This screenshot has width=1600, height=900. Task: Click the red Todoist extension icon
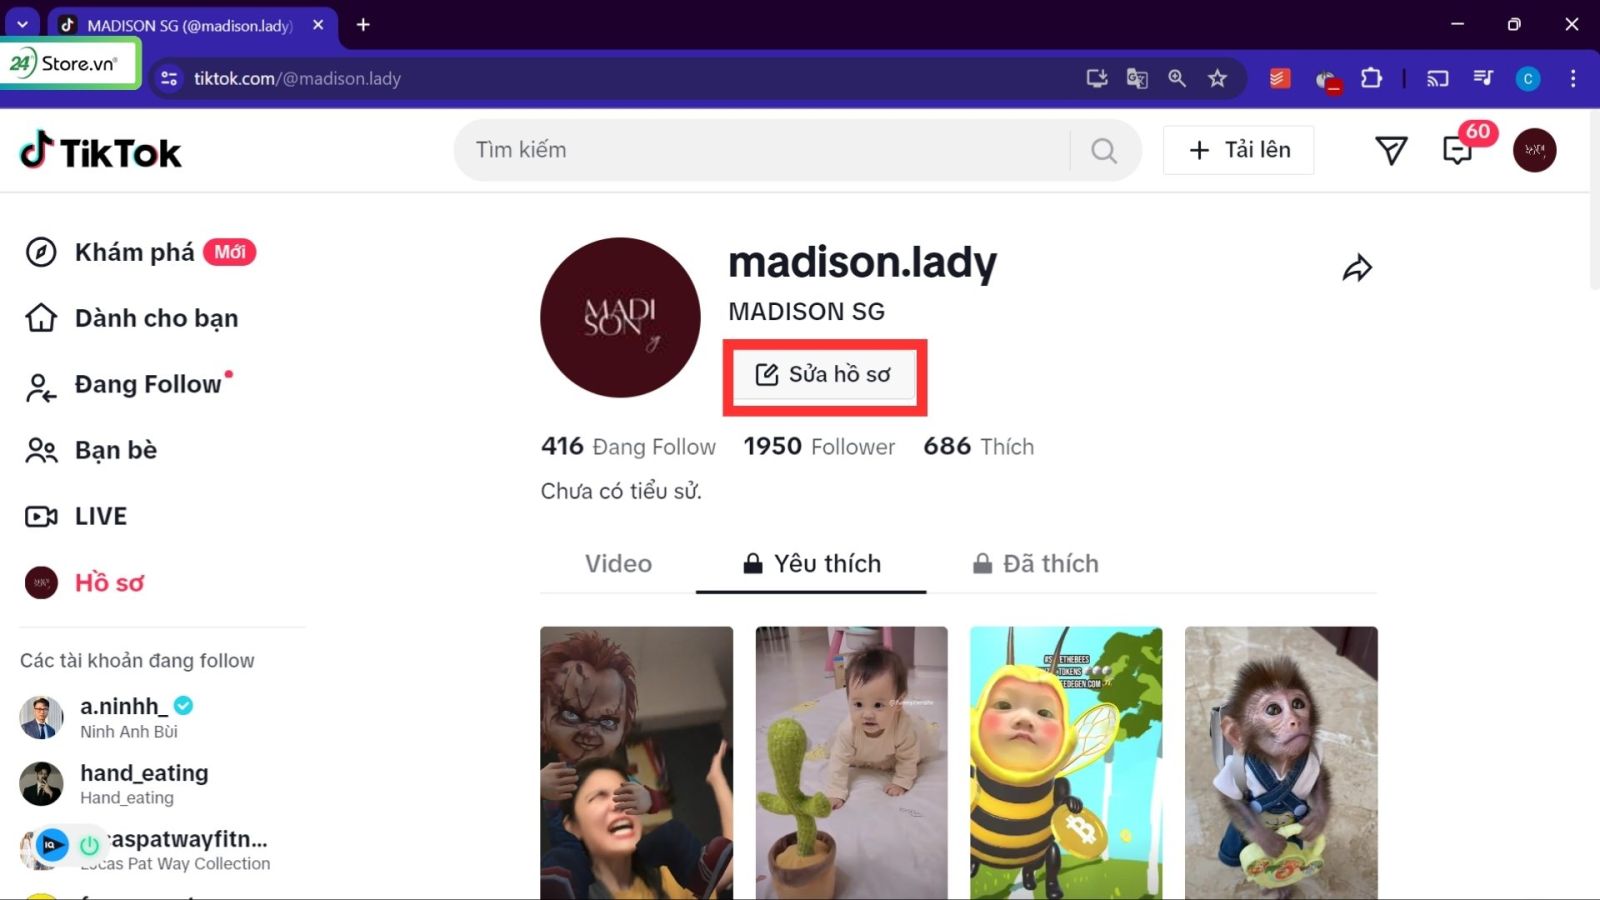(1280, 78)
